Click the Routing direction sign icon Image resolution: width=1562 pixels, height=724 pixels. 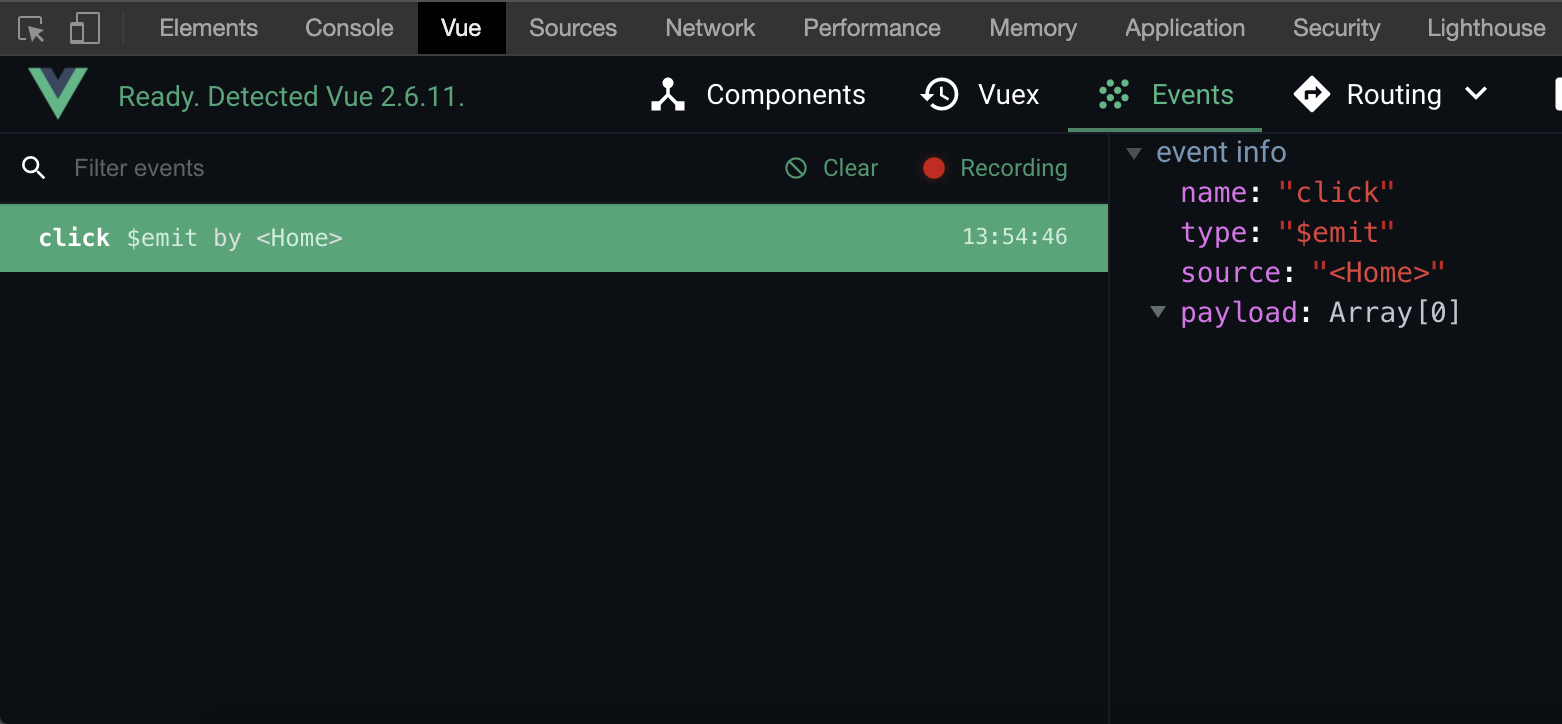[x=1311, y=95]
